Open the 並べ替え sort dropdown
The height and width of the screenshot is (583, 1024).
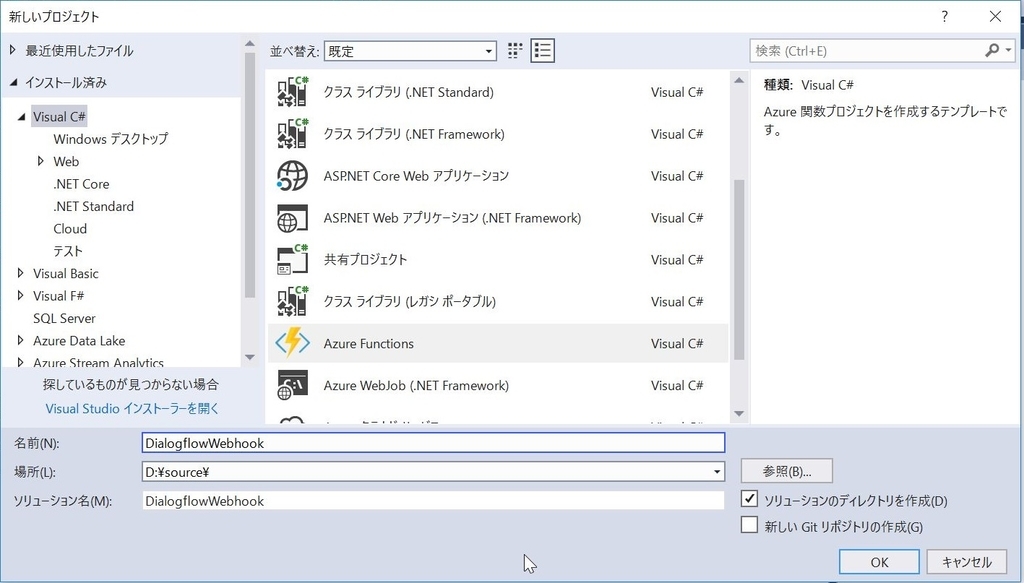tap(489, 50)
